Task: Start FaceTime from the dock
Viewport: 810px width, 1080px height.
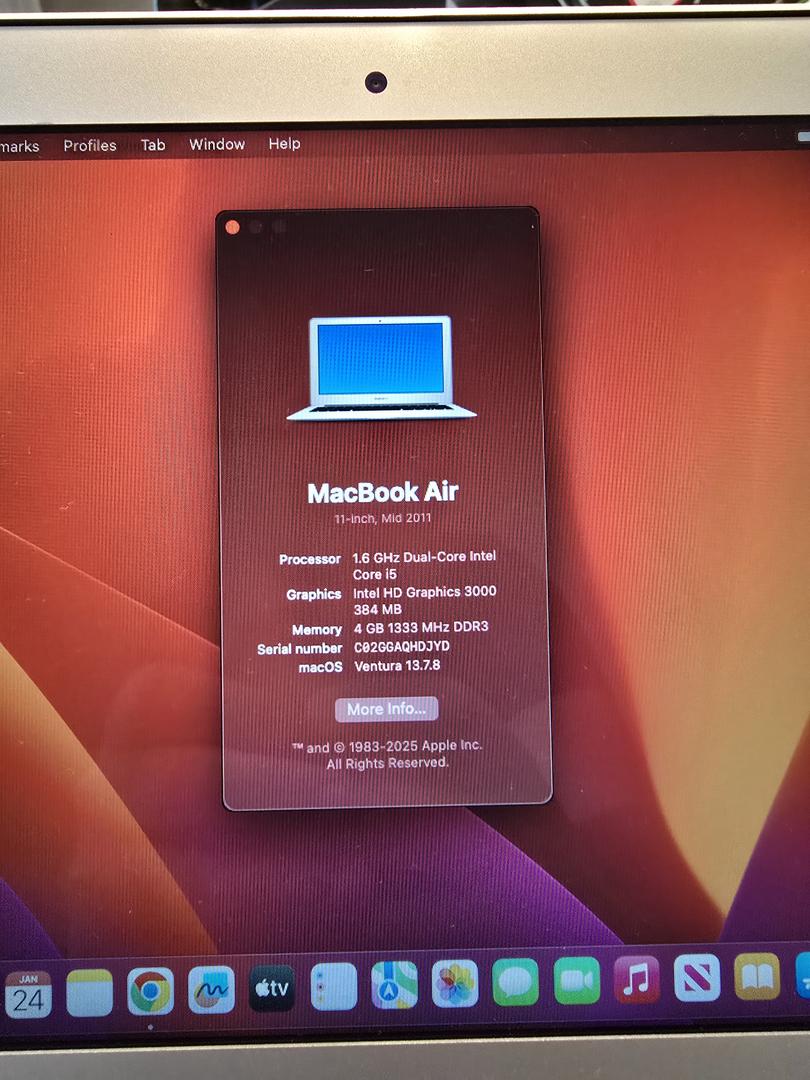Action: 577,981
